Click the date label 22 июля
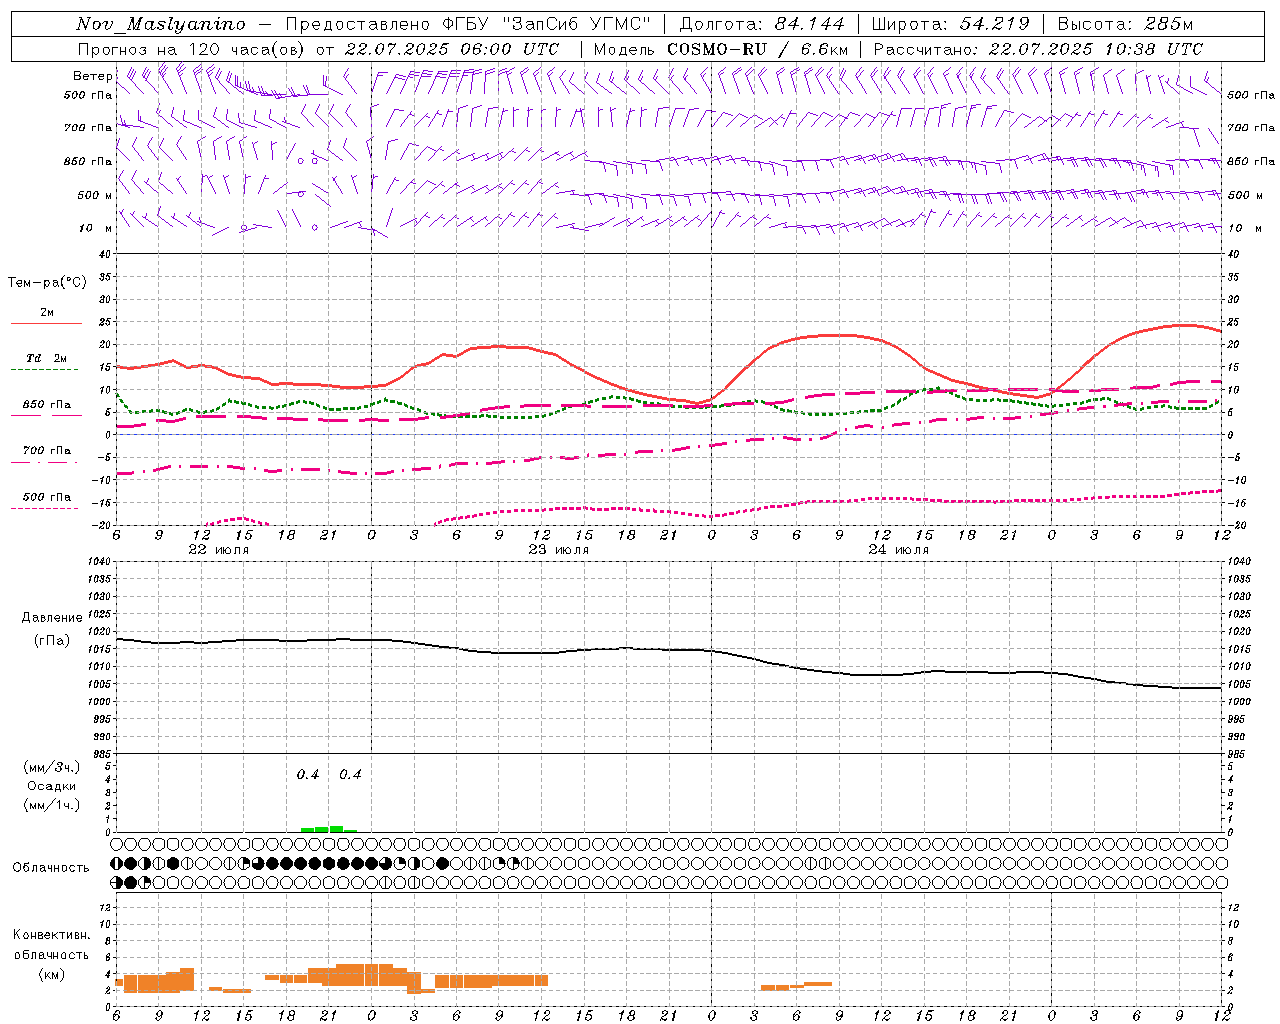The image size is (1280, 1024). (219, 550)
